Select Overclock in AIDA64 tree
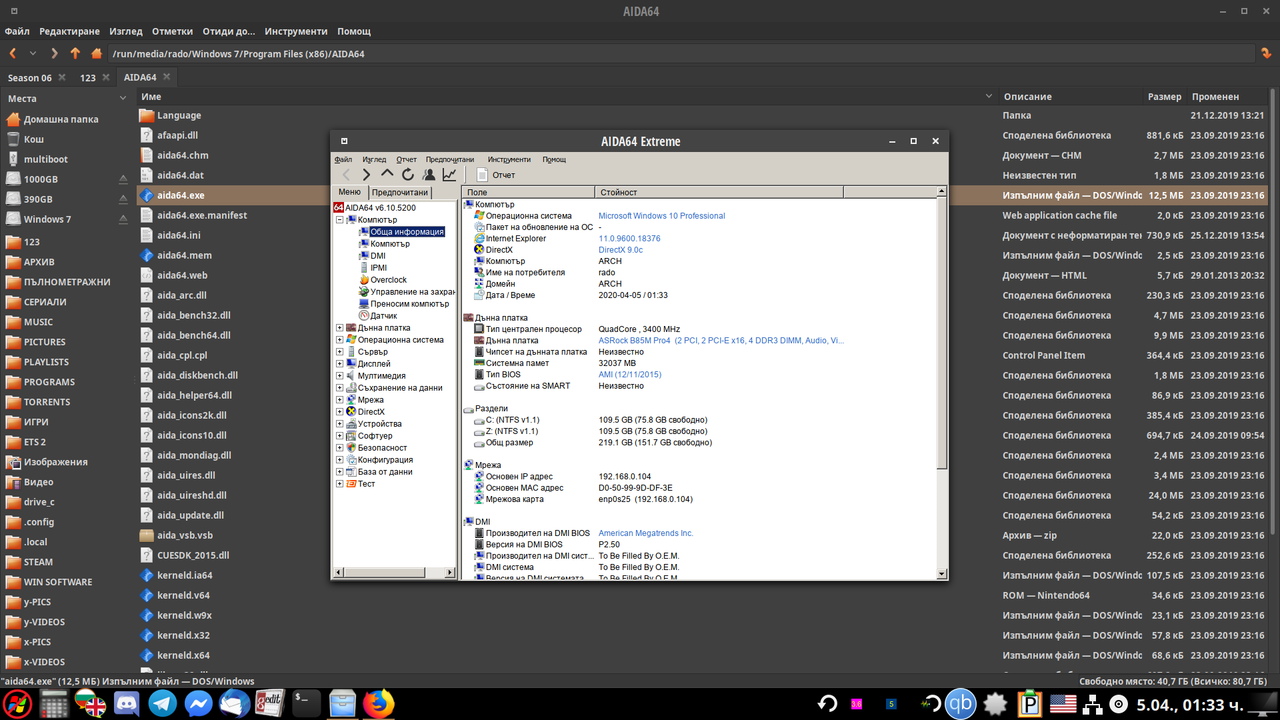This screenshot has height=720, width=1280. coord(388,280)
